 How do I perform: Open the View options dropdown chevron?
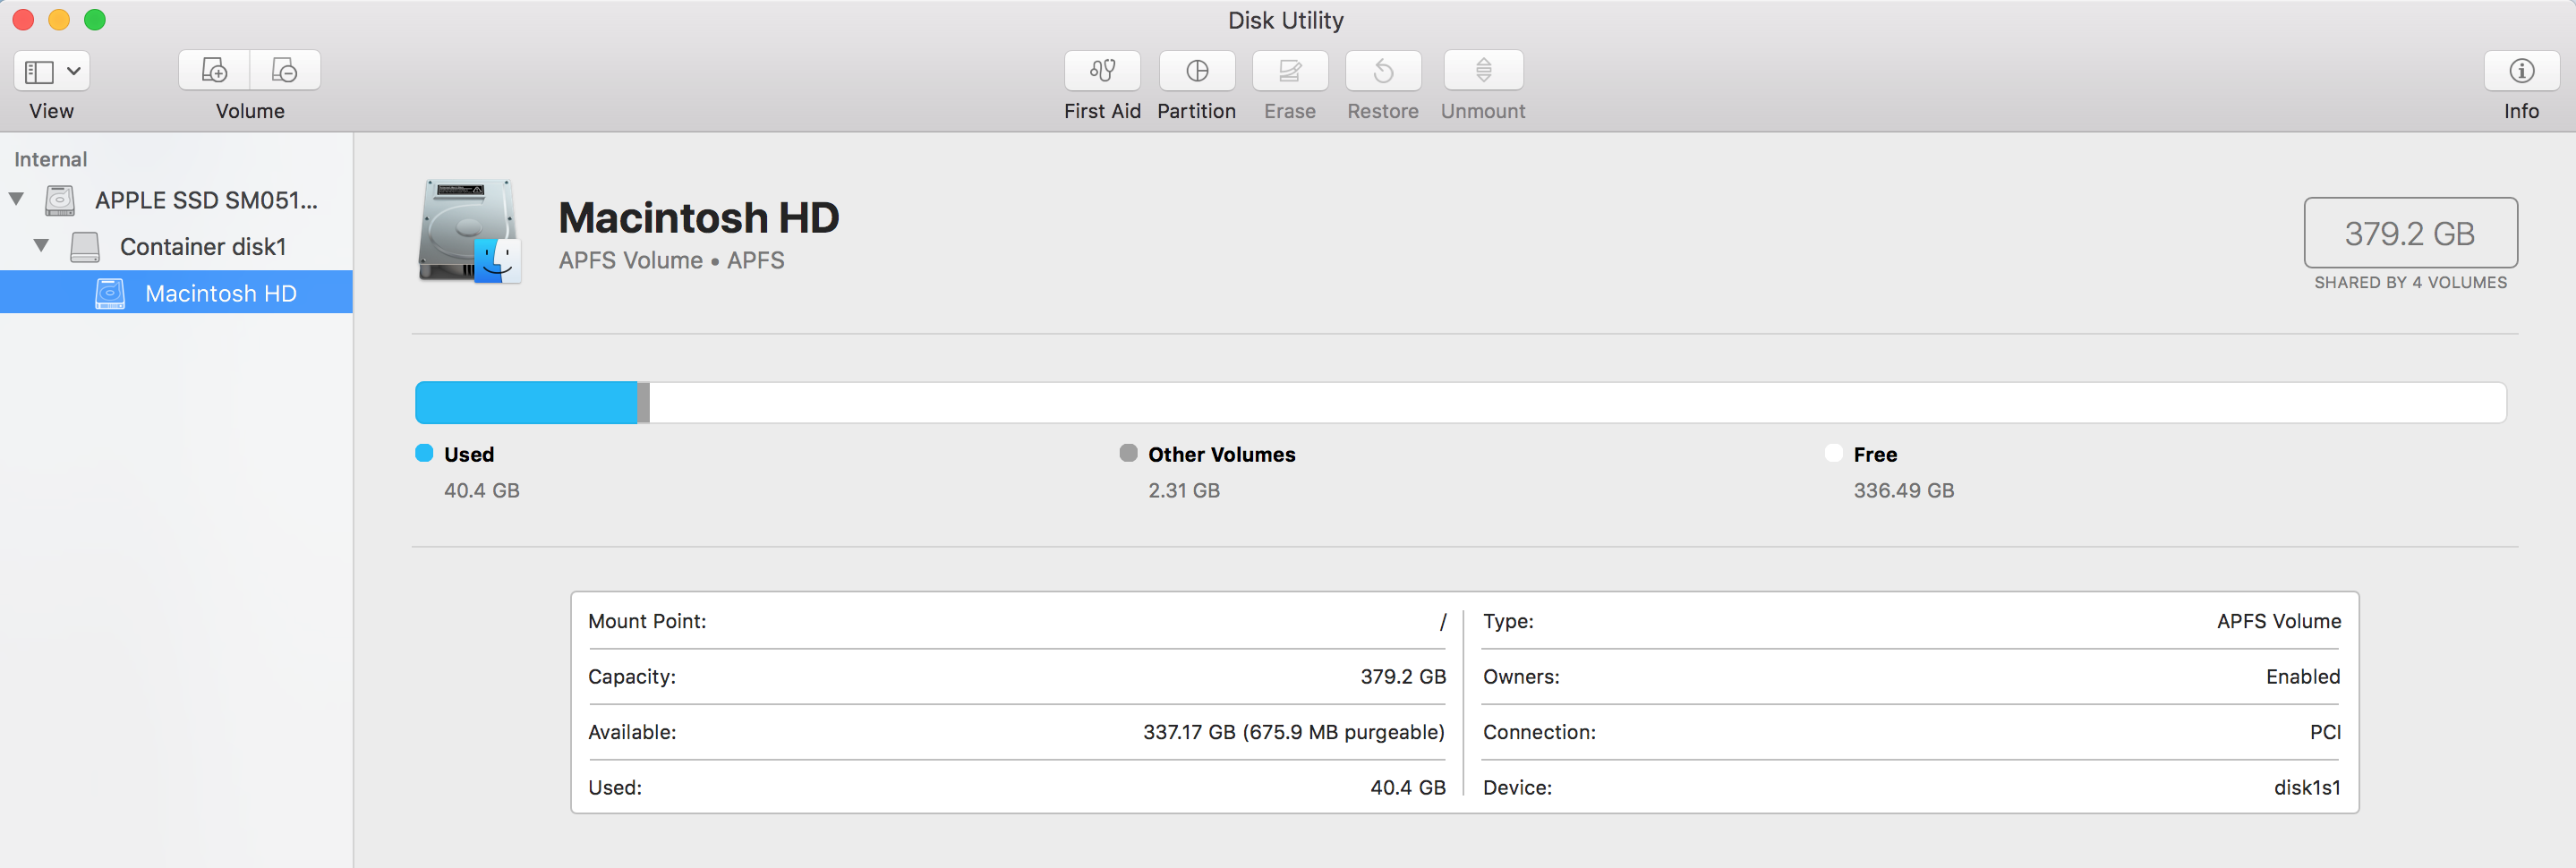tap(73, 70)
